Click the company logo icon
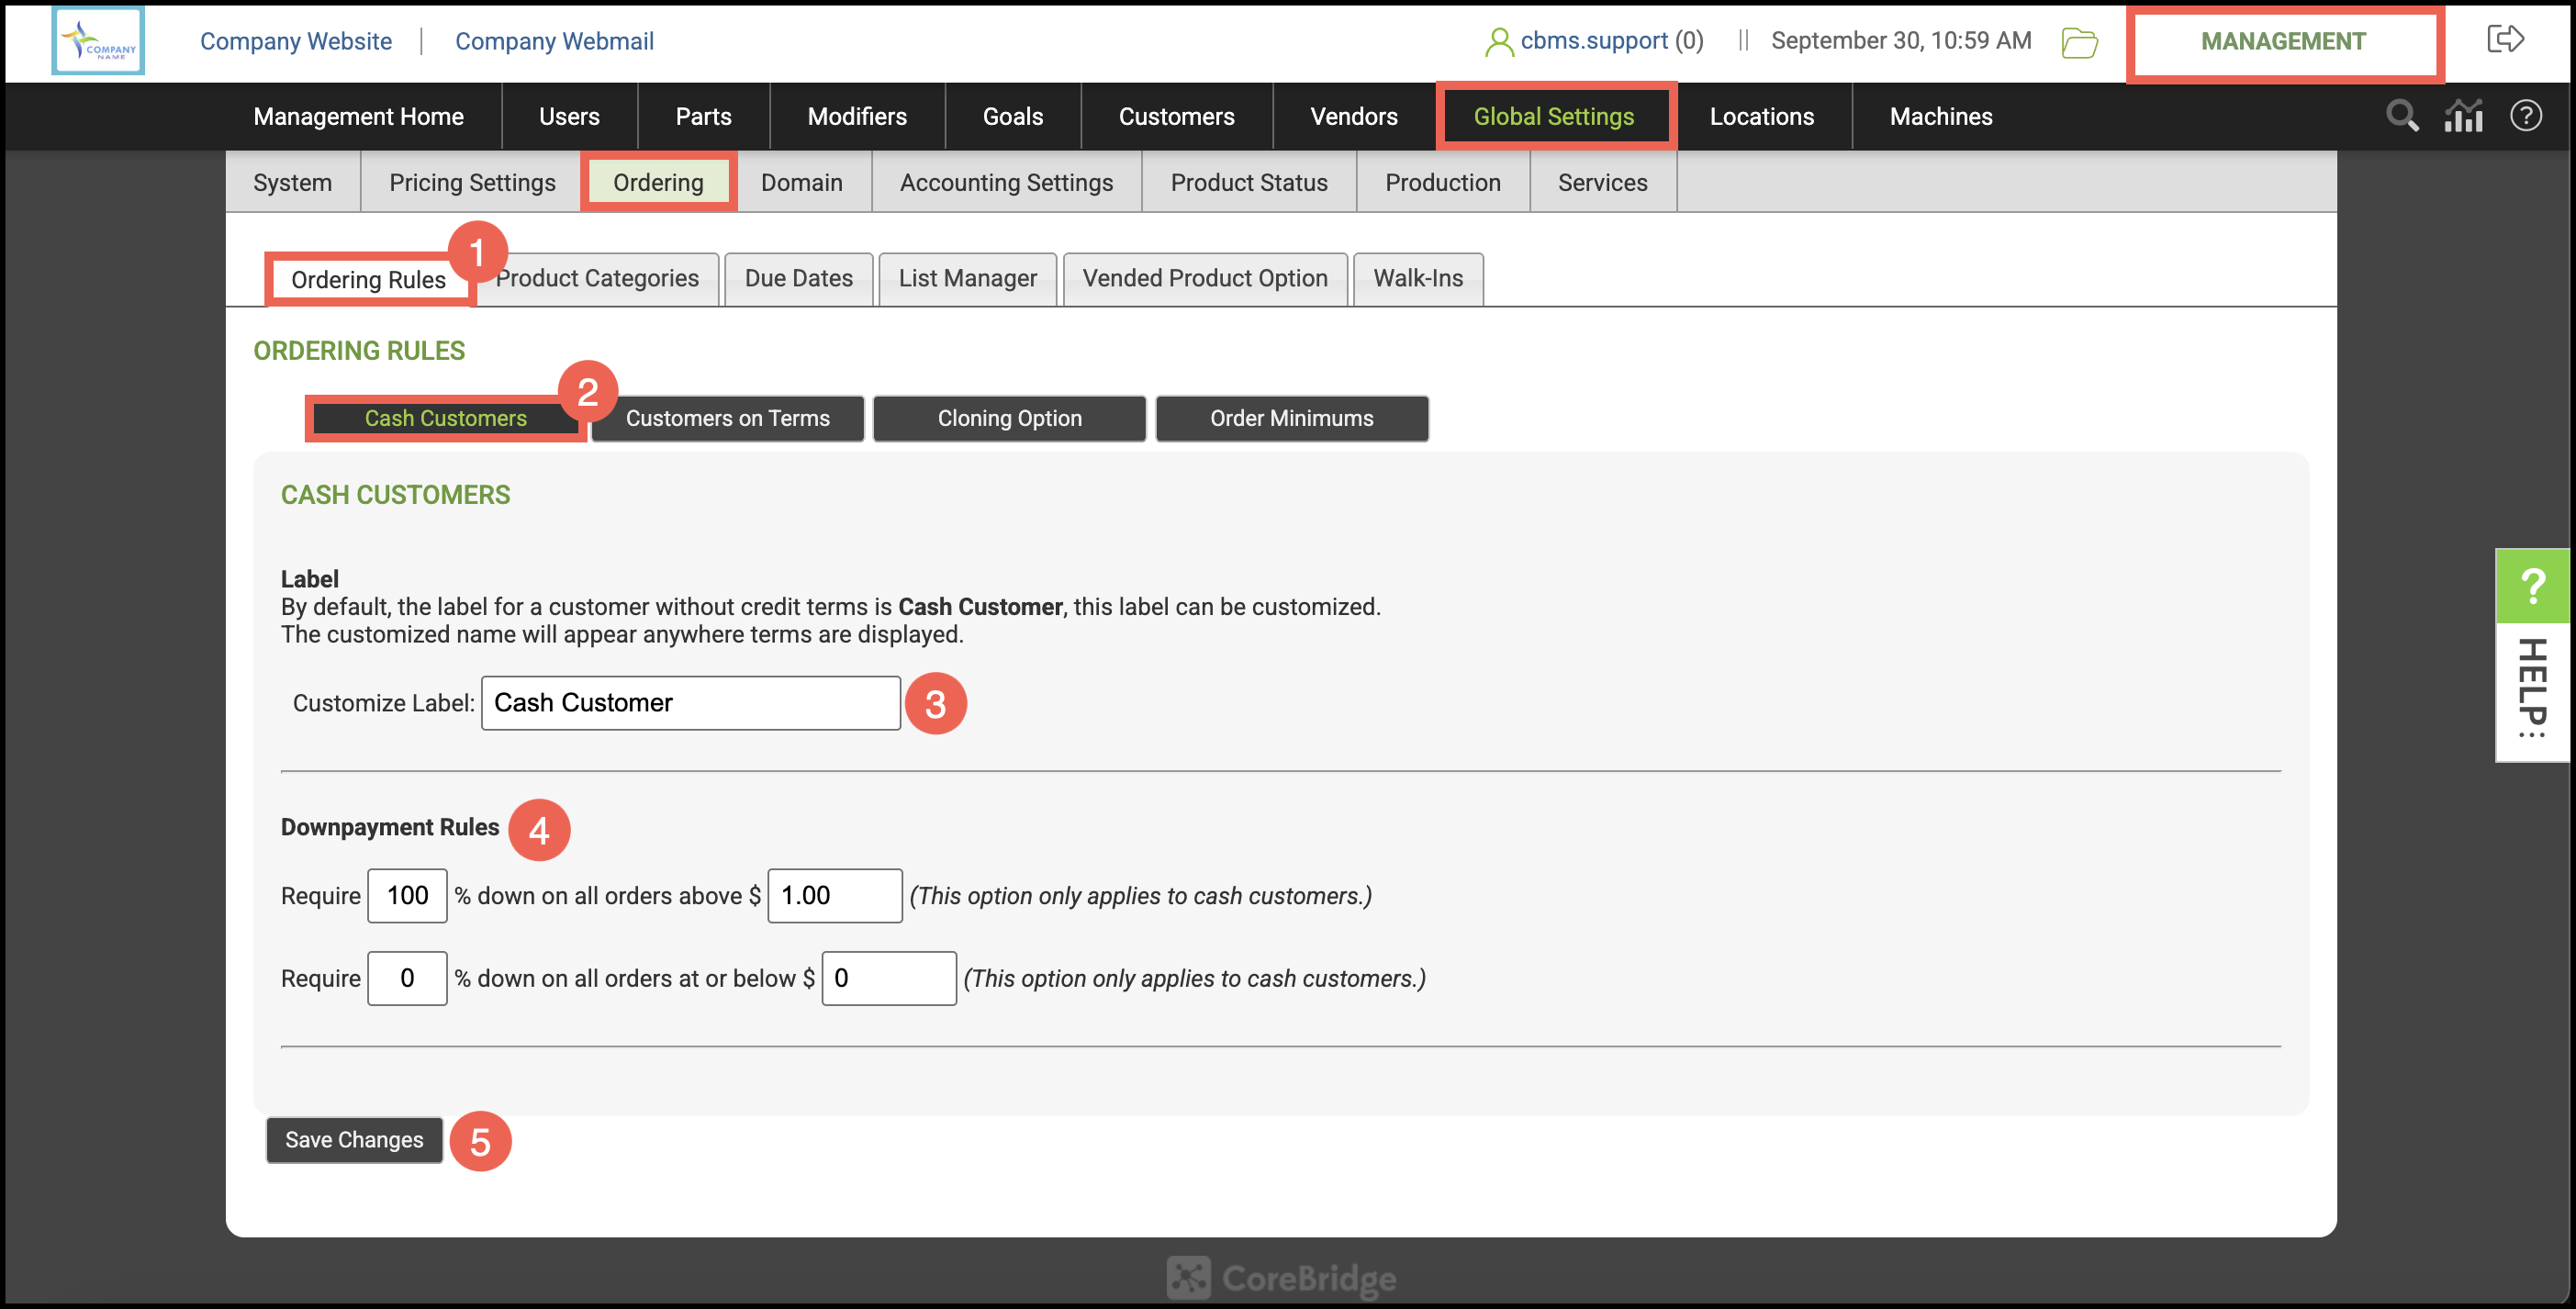The width and height of the screenshot is (2576, 1309). (x=98, y=41)
